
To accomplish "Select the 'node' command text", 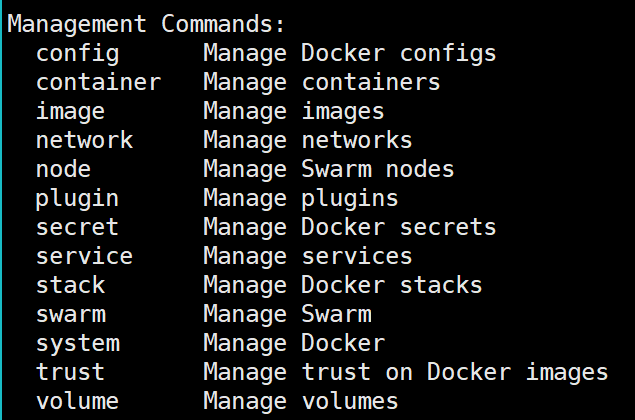I will pos(63,169).
